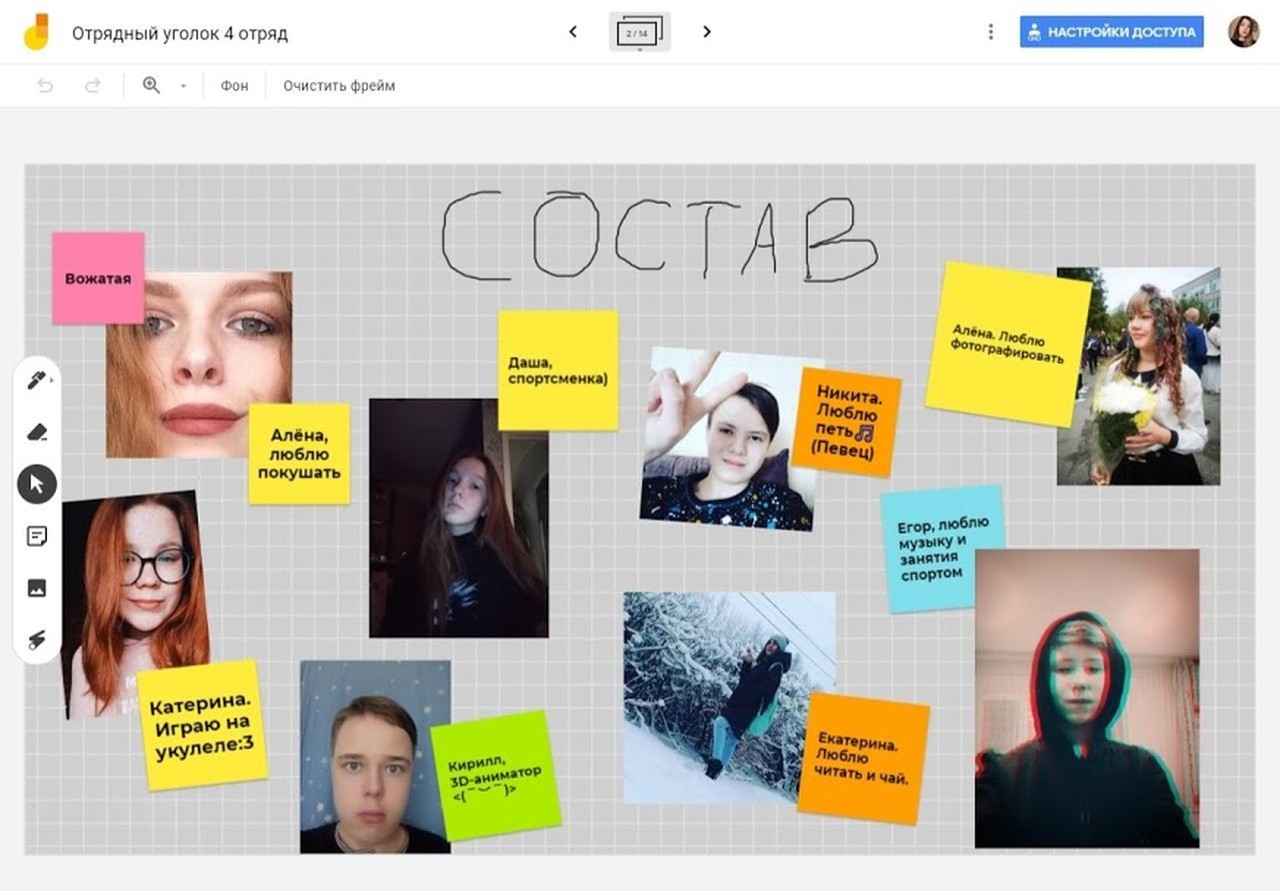Pick the Laser pointer tool
The height and width of the screenshot is (891, 1280).
37,640
